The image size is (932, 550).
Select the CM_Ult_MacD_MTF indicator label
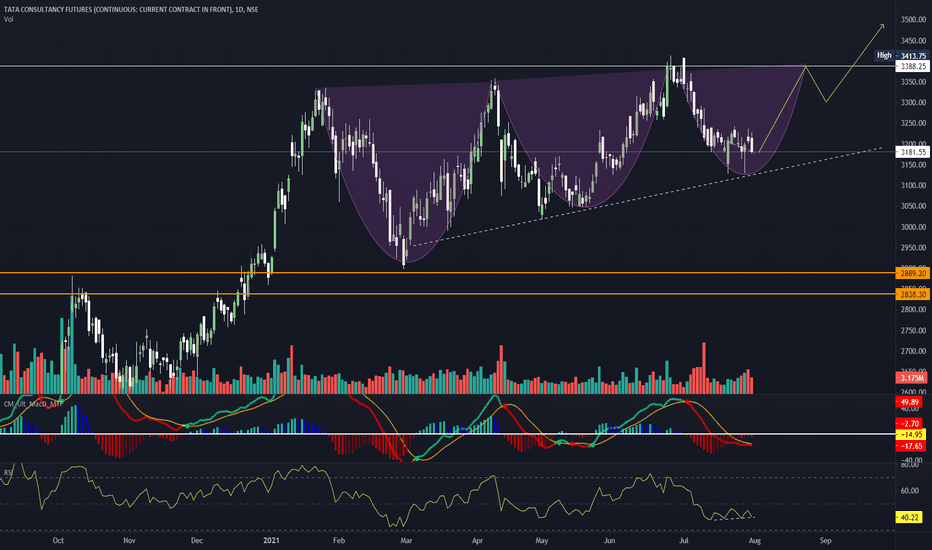pos(33,404)
